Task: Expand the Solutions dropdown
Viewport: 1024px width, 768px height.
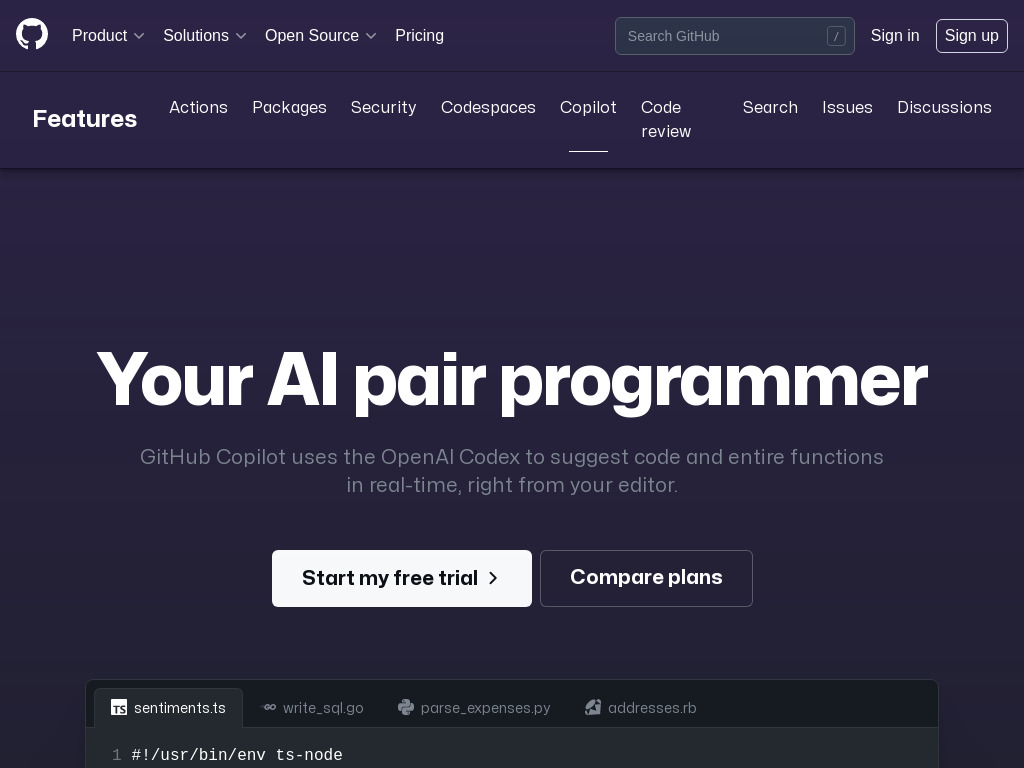Action: click(x=205, y=36)
